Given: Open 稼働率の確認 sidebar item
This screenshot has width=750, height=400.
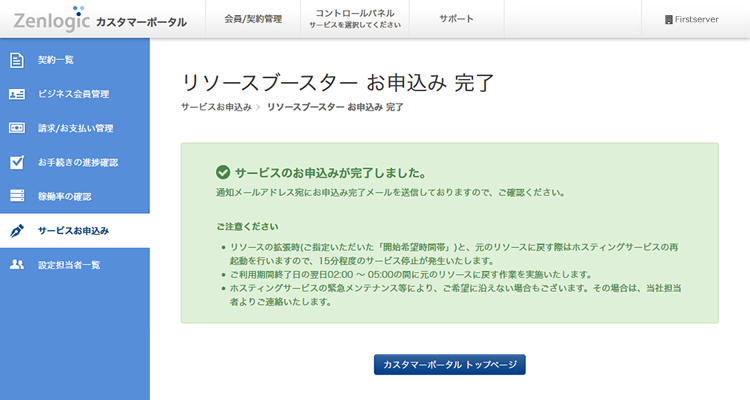Looking at the screenshot, I should pos(75,196).
